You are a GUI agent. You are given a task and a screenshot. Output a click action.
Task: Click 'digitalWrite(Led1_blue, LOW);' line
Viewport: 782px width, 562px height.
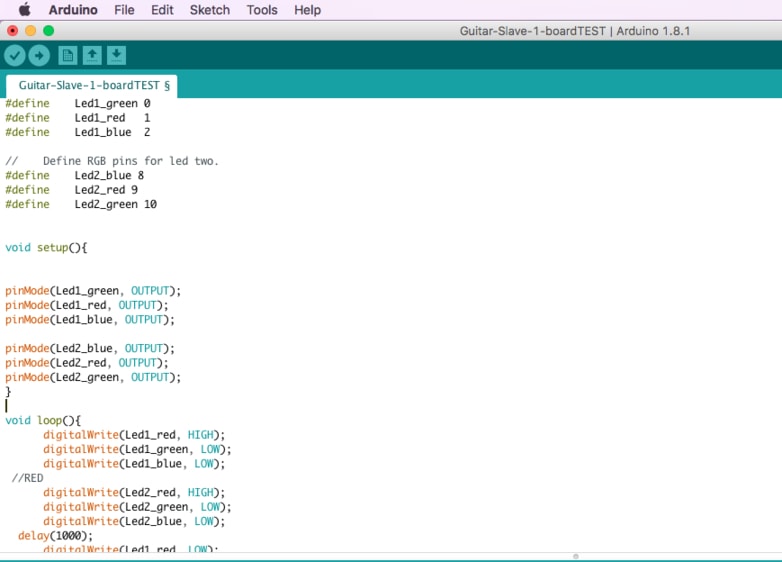tap(134, 464)
